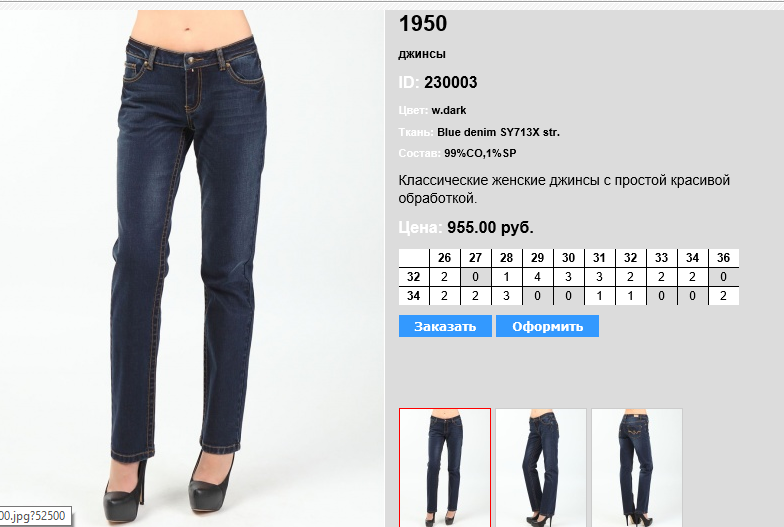The width and height of the screenshot is (784, 527).
Task: Select size 31 length 32 cell
Action: (x=600, y=277)
